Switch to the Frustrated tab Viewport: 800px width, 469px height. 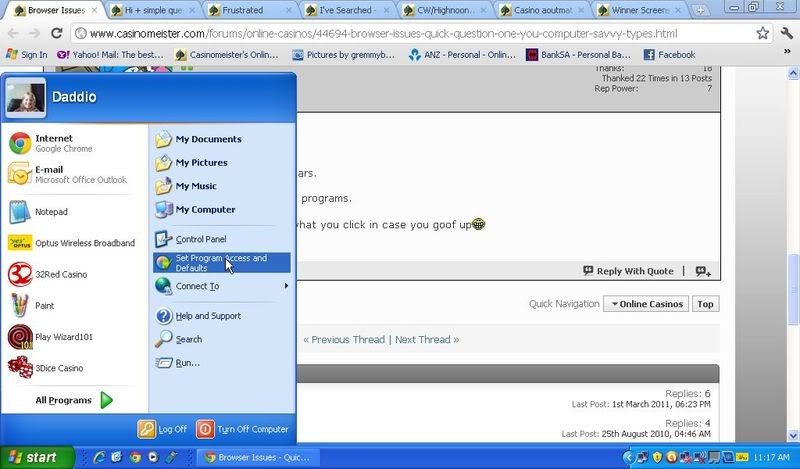click(251, 10)
